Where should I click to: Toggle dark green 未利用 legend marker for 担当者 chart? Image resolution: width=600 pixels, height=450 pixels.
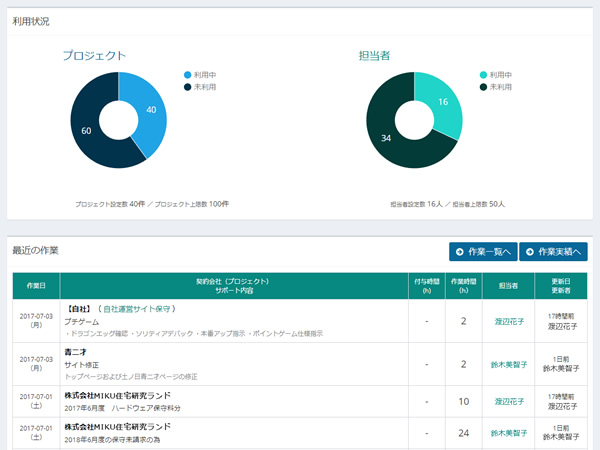(x=483, y=87)
